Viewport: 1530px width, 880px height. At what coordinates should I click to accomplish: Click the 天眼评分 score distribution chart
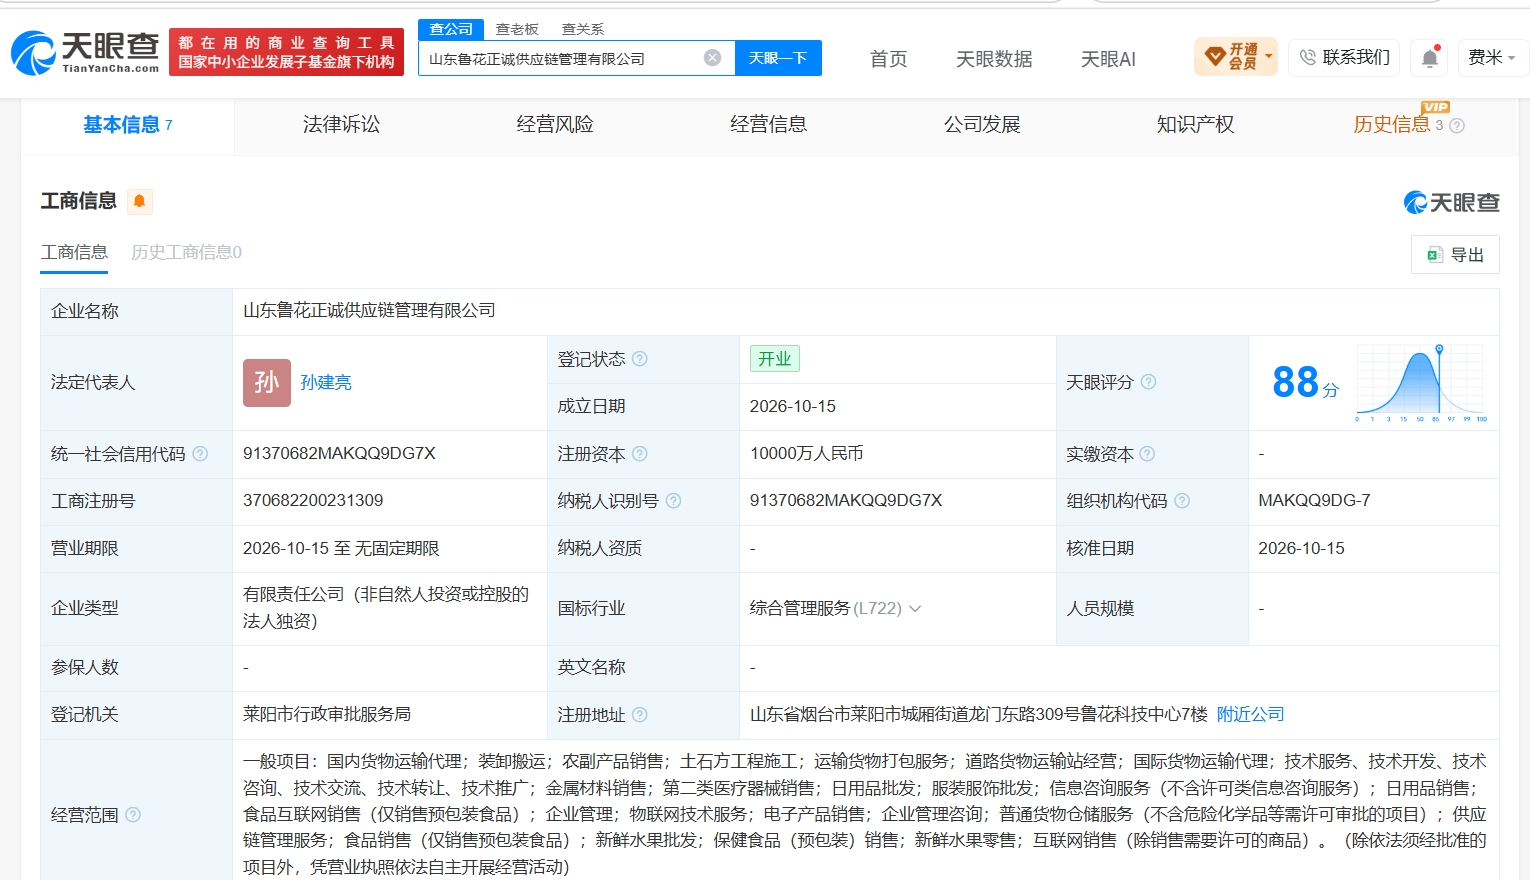[1421, 383]
